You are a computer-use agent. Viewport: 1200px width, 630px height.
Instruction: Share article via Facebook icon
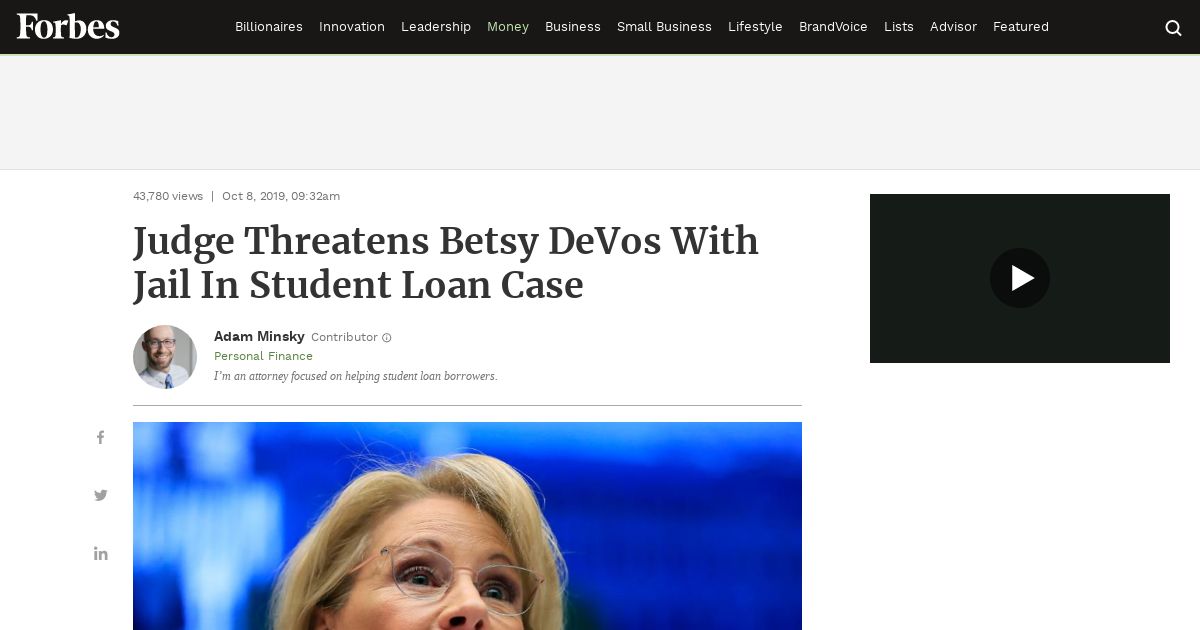point(101,438)
